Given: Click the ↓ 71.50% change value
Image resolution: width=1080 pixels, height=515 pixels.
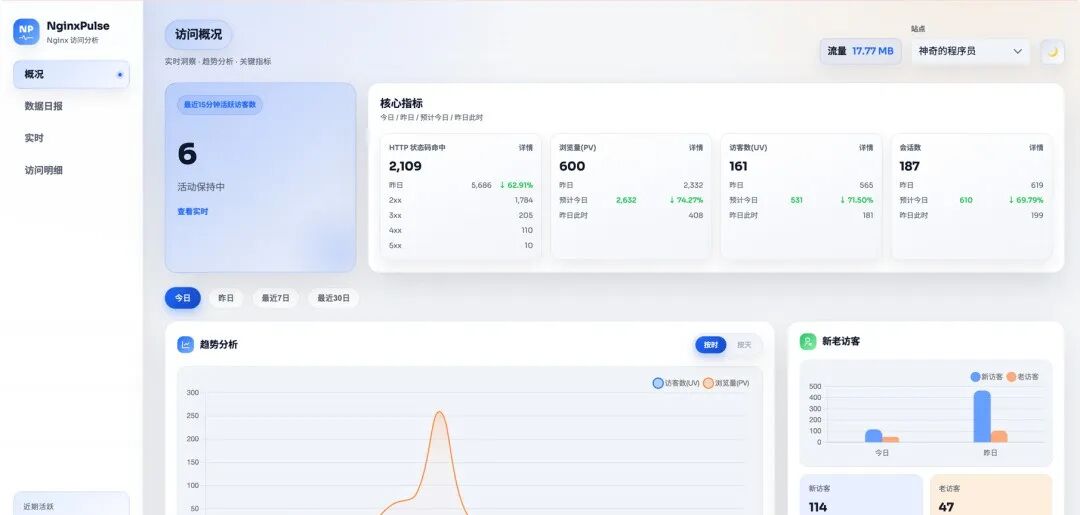Looking at the screenshot, I should [x=857, y=200].
